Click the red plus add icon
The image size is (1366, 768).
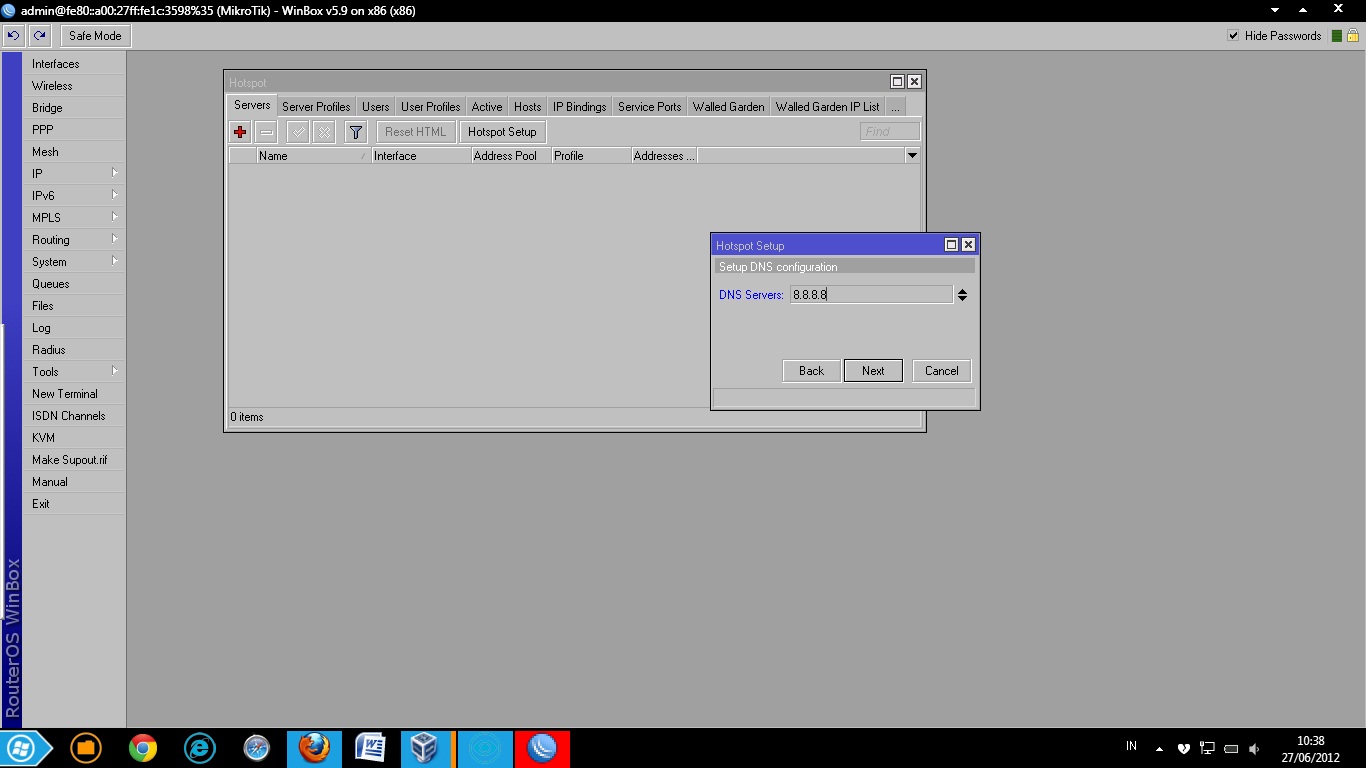click(240, 132)
